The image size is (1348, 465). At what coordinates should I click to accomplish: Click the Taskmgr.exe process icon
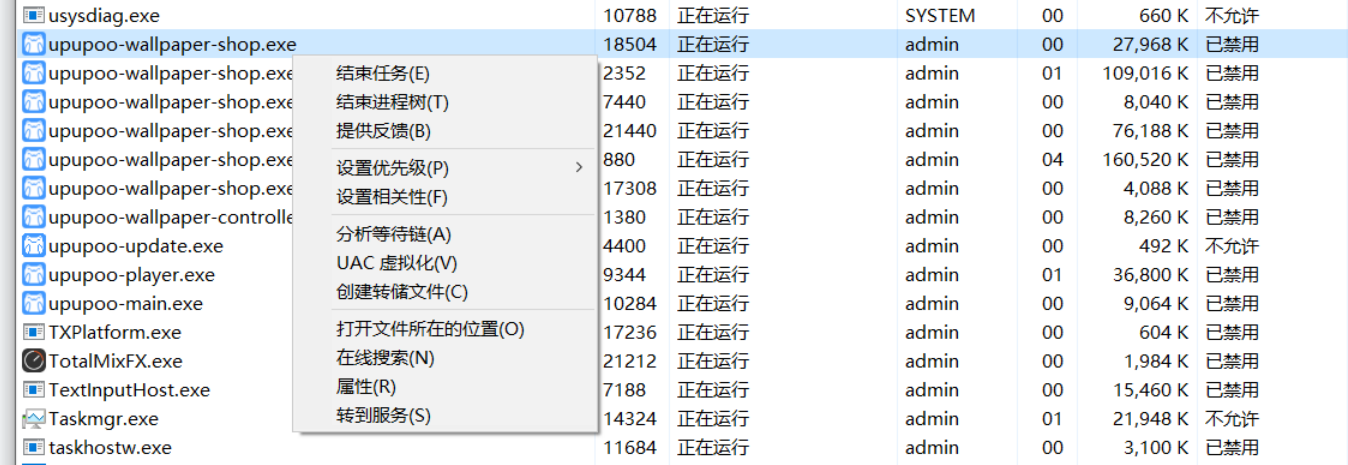34,419
